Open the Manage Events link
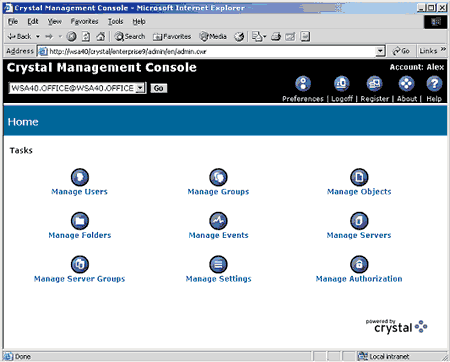 coord(218,235)
